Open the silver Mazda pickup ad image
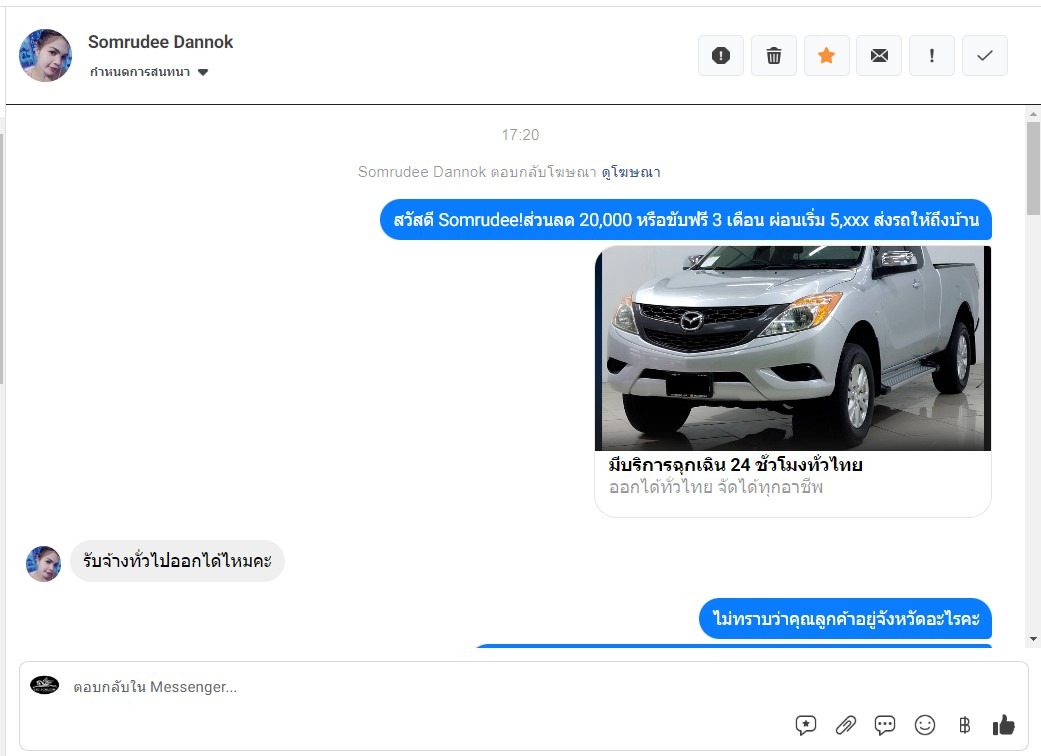The height and width of the screenshot is (756, 1041). 793,348
